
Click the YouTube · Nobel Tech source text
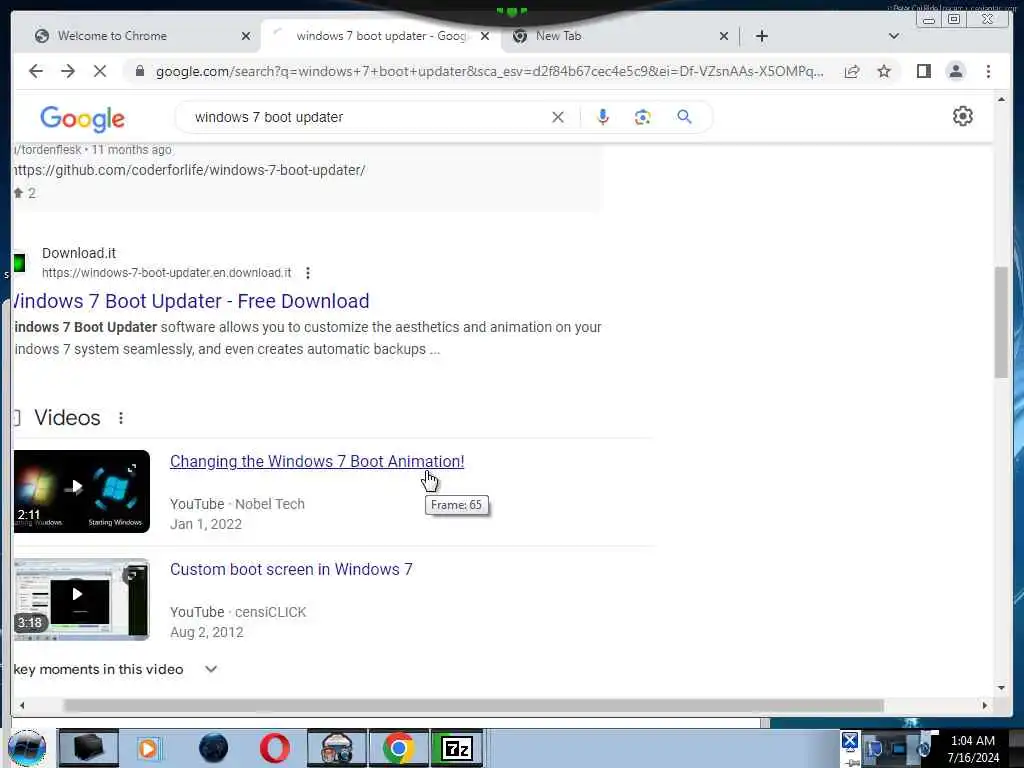click(x=237, y=504)
